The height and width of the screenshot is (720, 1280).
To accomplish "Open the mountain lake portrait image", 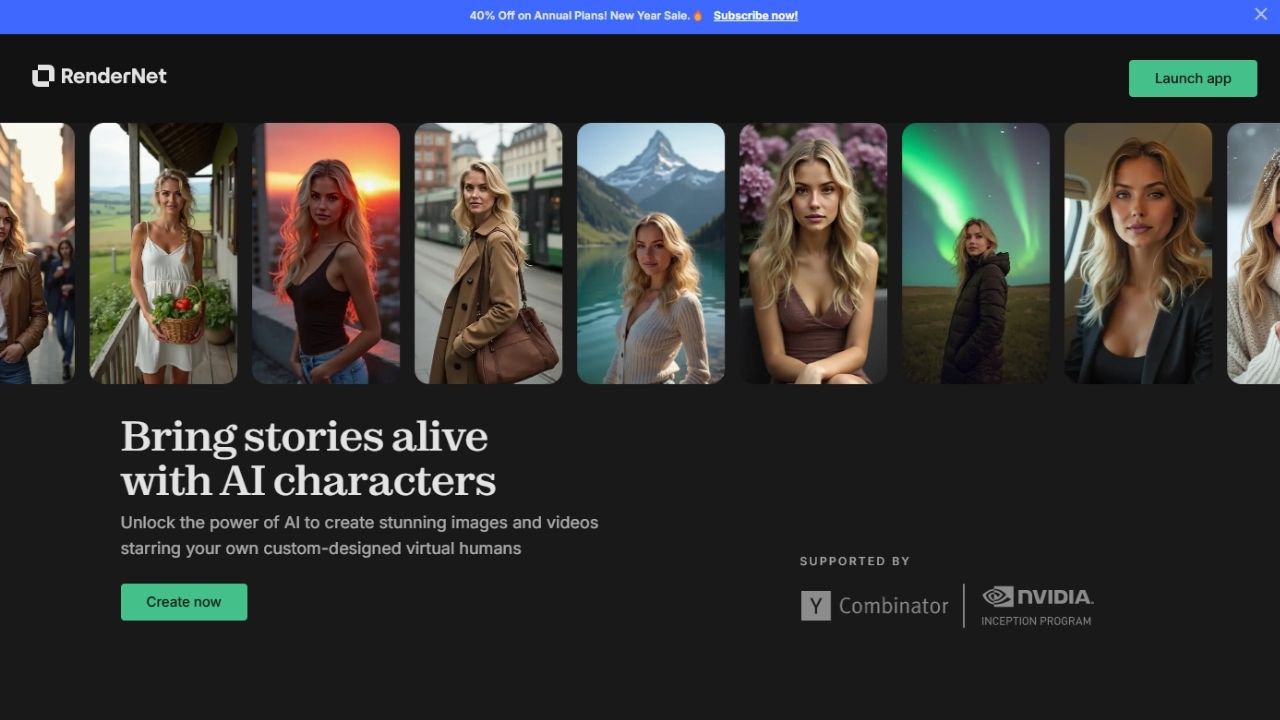I will 651,253.
